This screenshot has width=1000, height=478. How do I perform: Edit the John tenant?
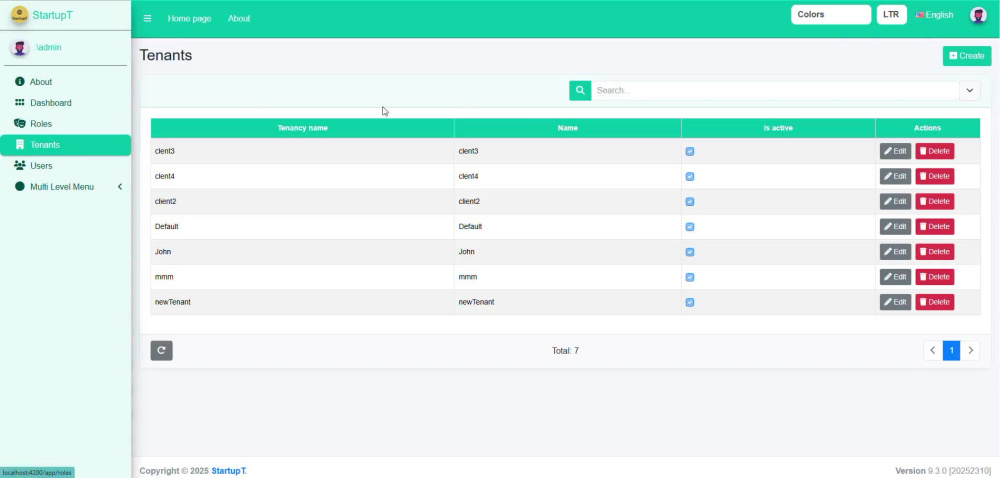(x=895, y=252)
